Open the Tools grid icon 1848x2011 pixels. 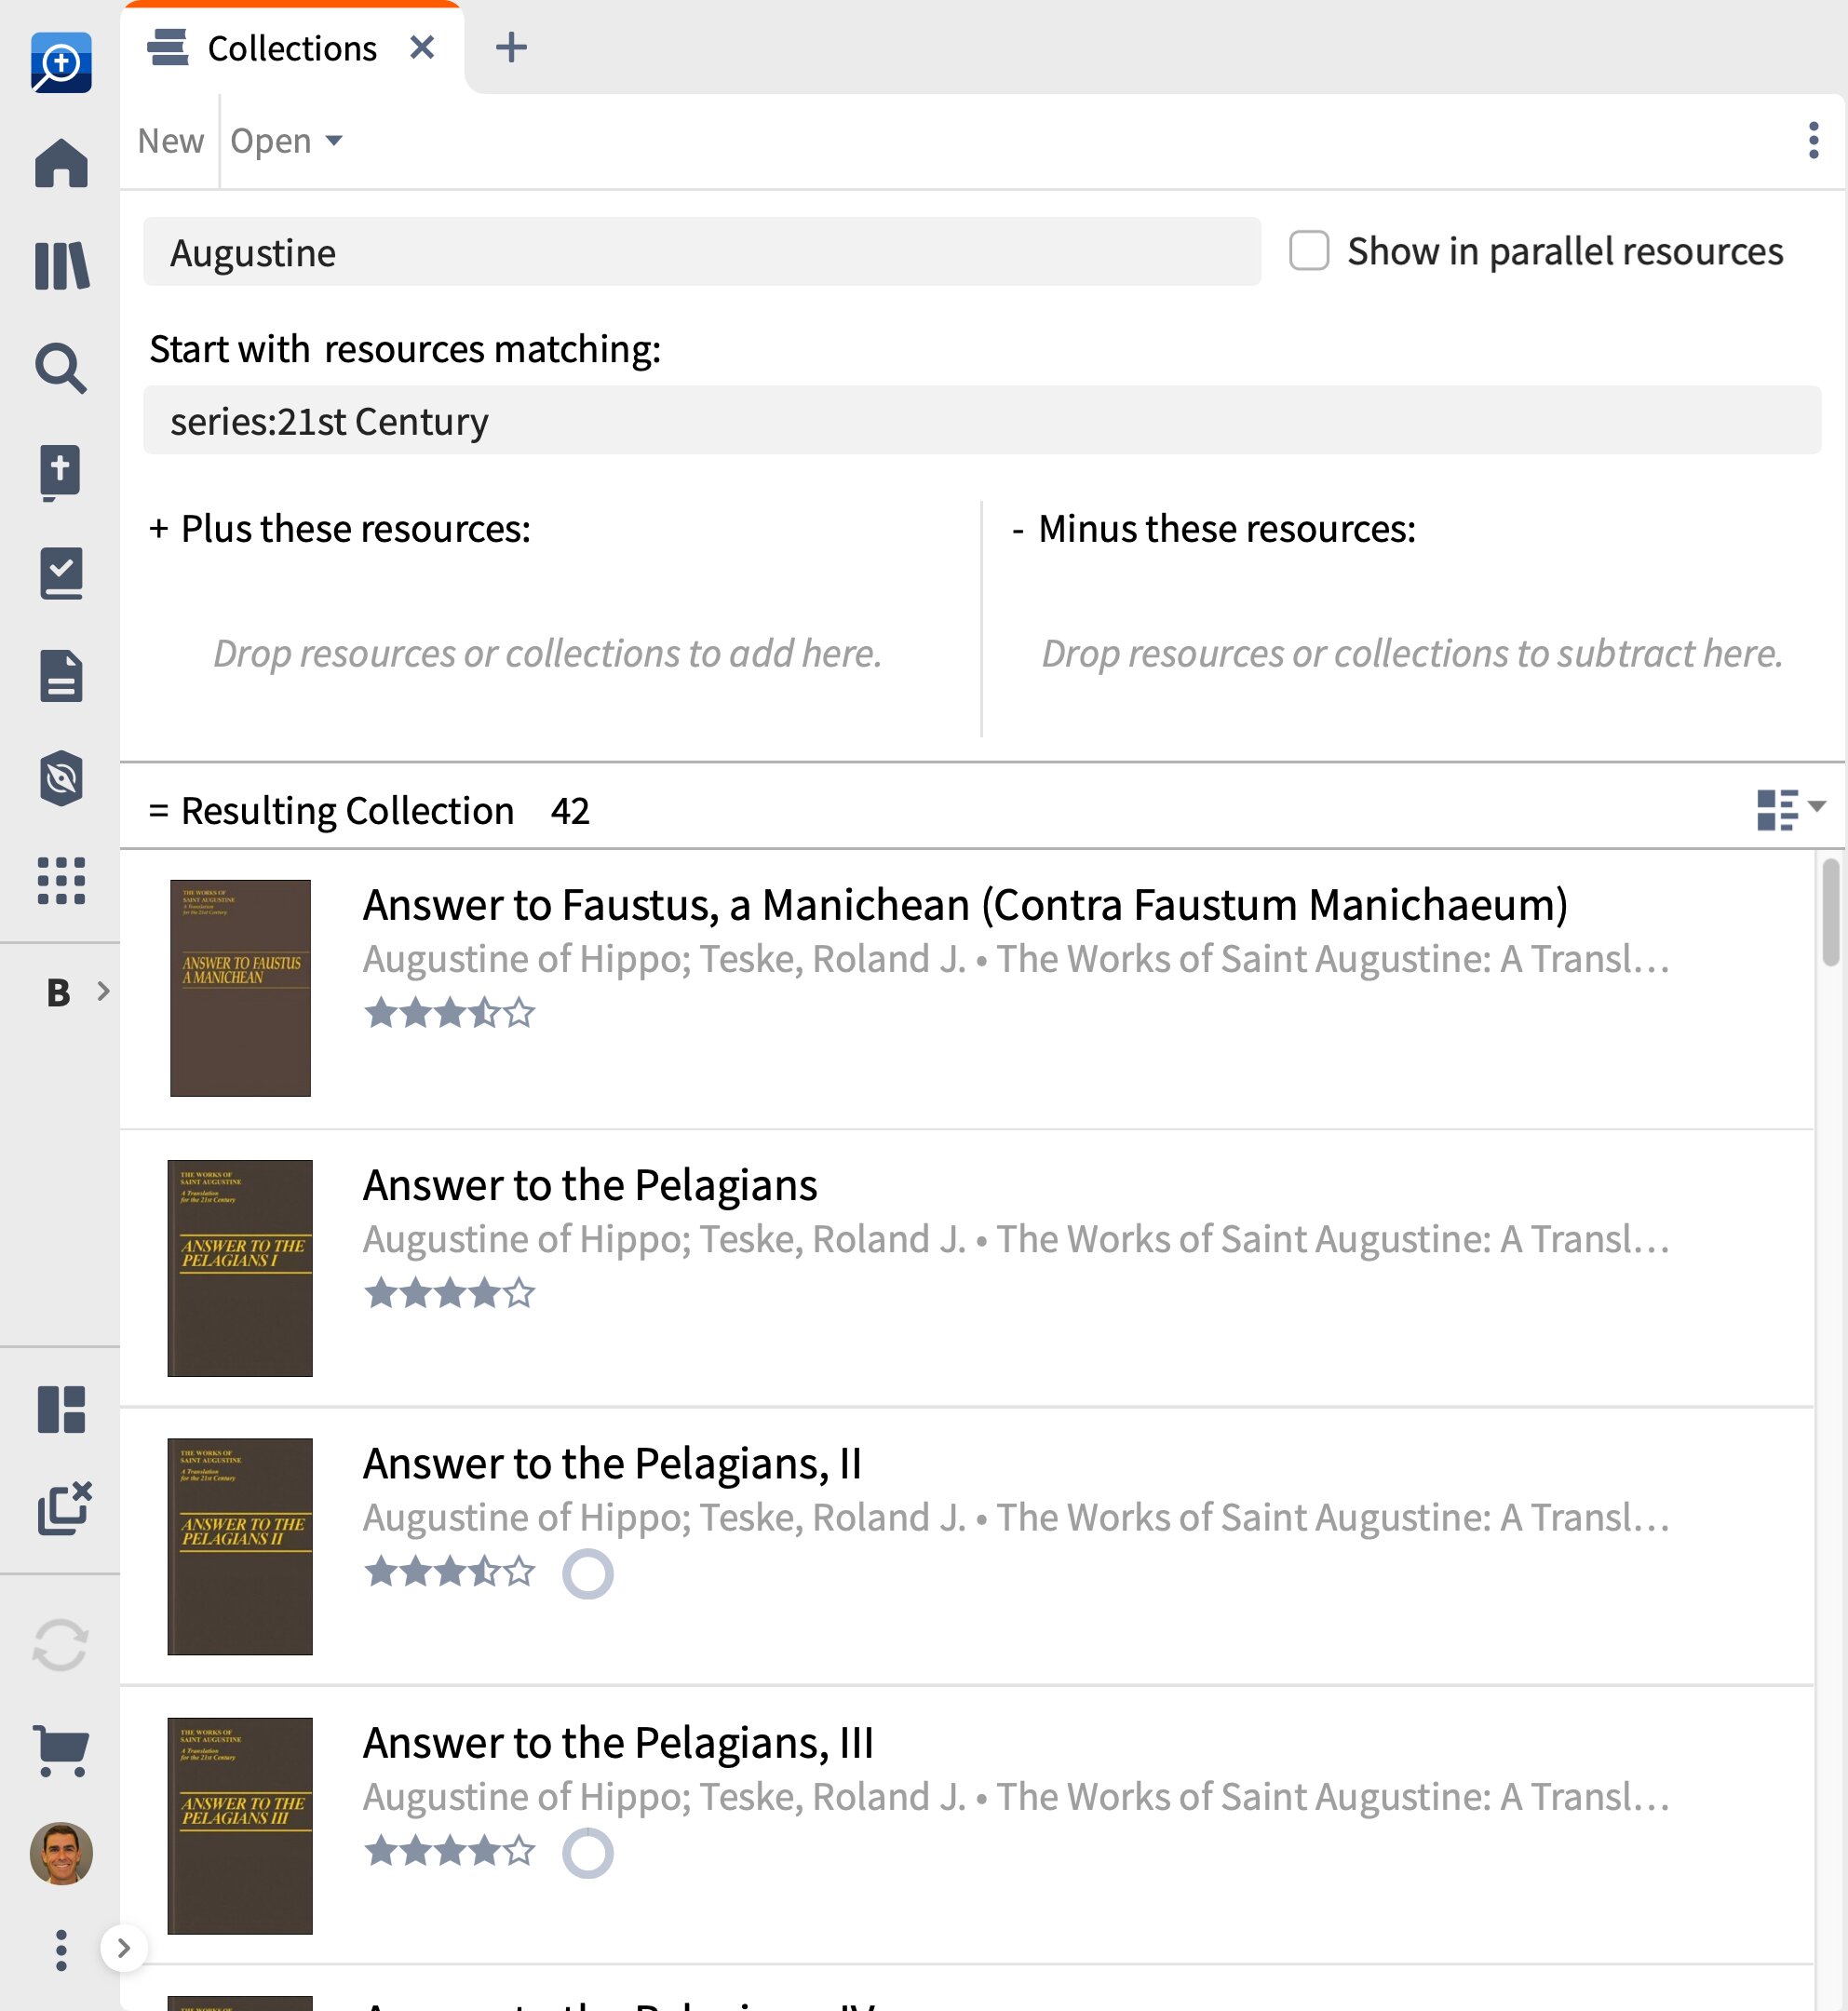(x=61, y=881)
